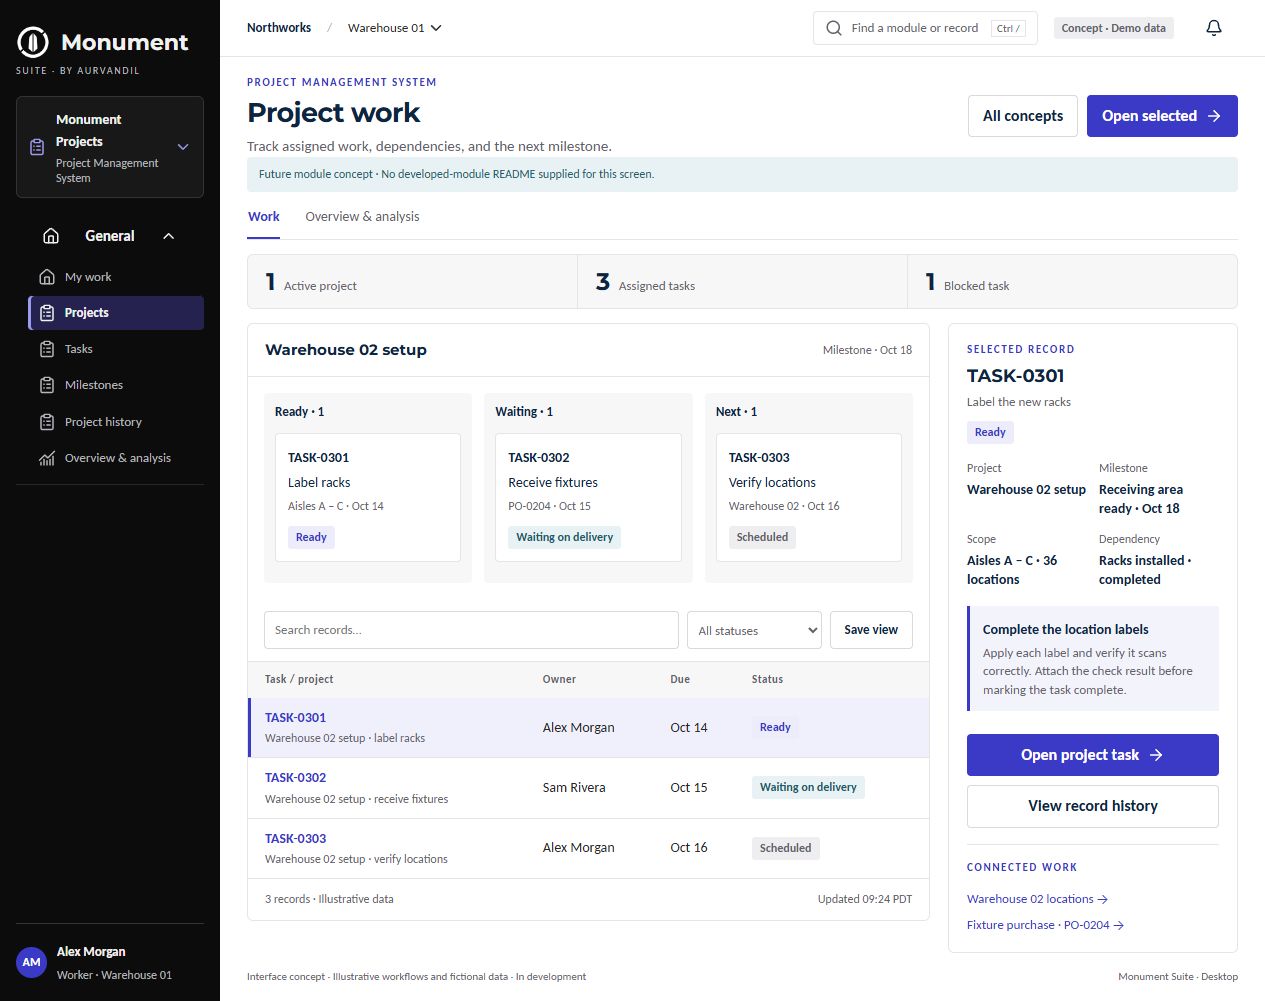
Task: Click the Ready badge in selected record
Action: 990,432
